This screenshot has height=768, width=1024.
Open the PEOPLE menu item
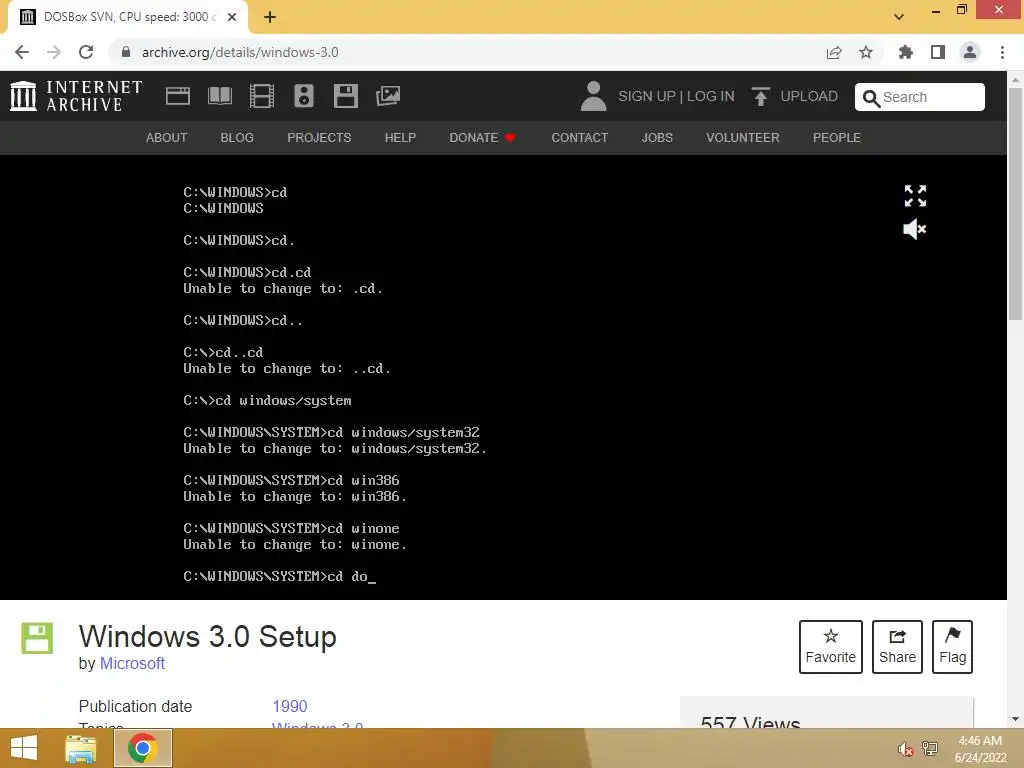[x=837, y=138]
